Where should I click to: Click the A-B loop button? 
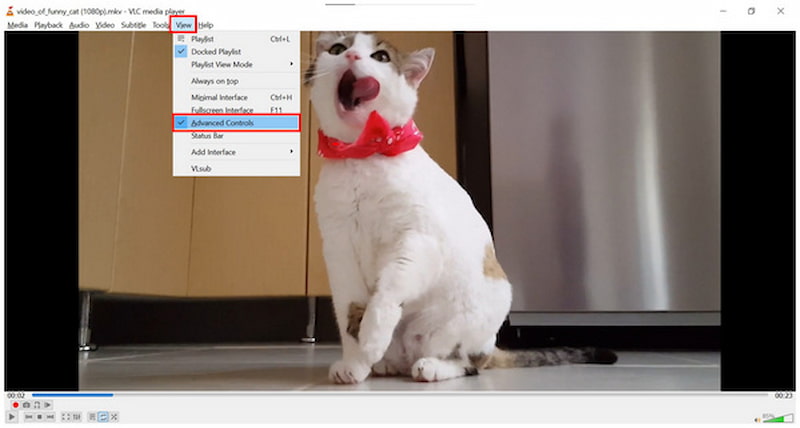[37, 405]
